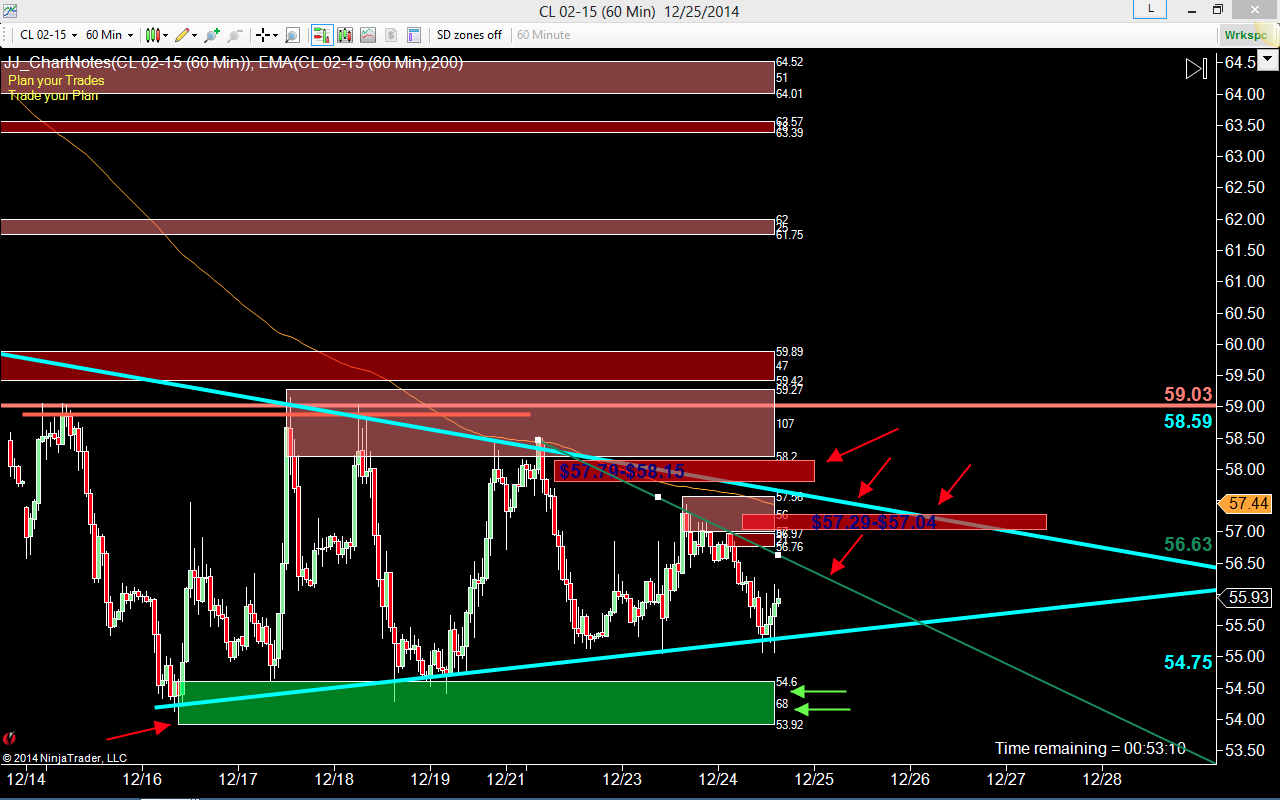Screen dimensions: 1280x800
Task: Toggle the data series candles icon
Action: click(346, 35)
